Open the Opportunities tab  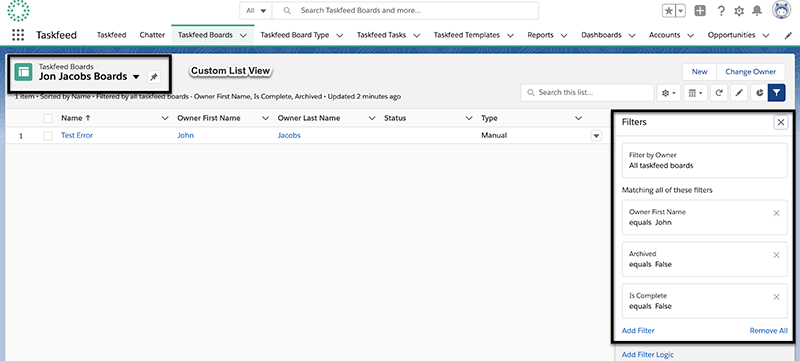pyautogui.click(x=731, y=35)
